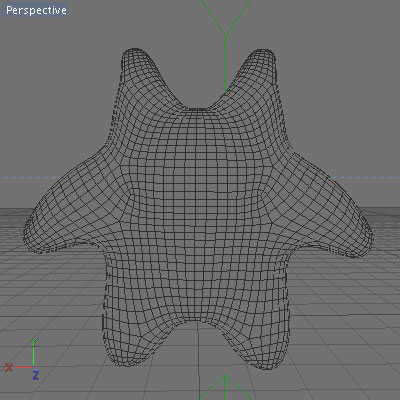This screenshot has height=400, width=400.
Task: Click the XYZ axis orientation gizmo
Action: click(x=23, y=359)
